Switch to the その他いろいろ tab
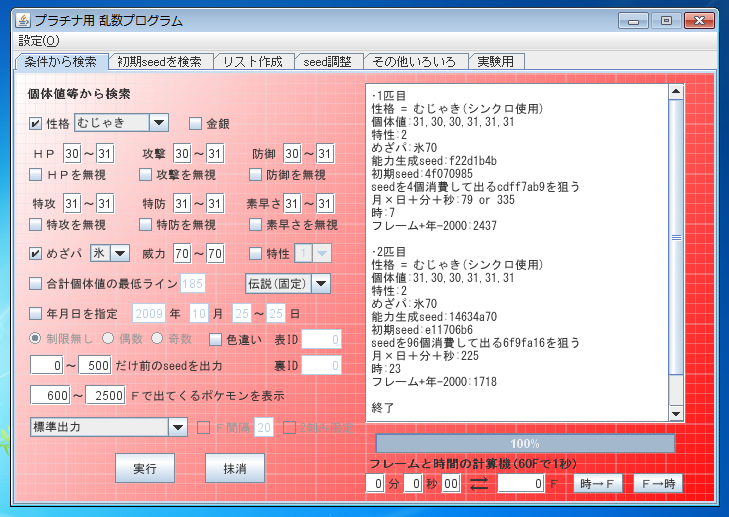Viewport: 729px width, 517px height. click(414, 61)
